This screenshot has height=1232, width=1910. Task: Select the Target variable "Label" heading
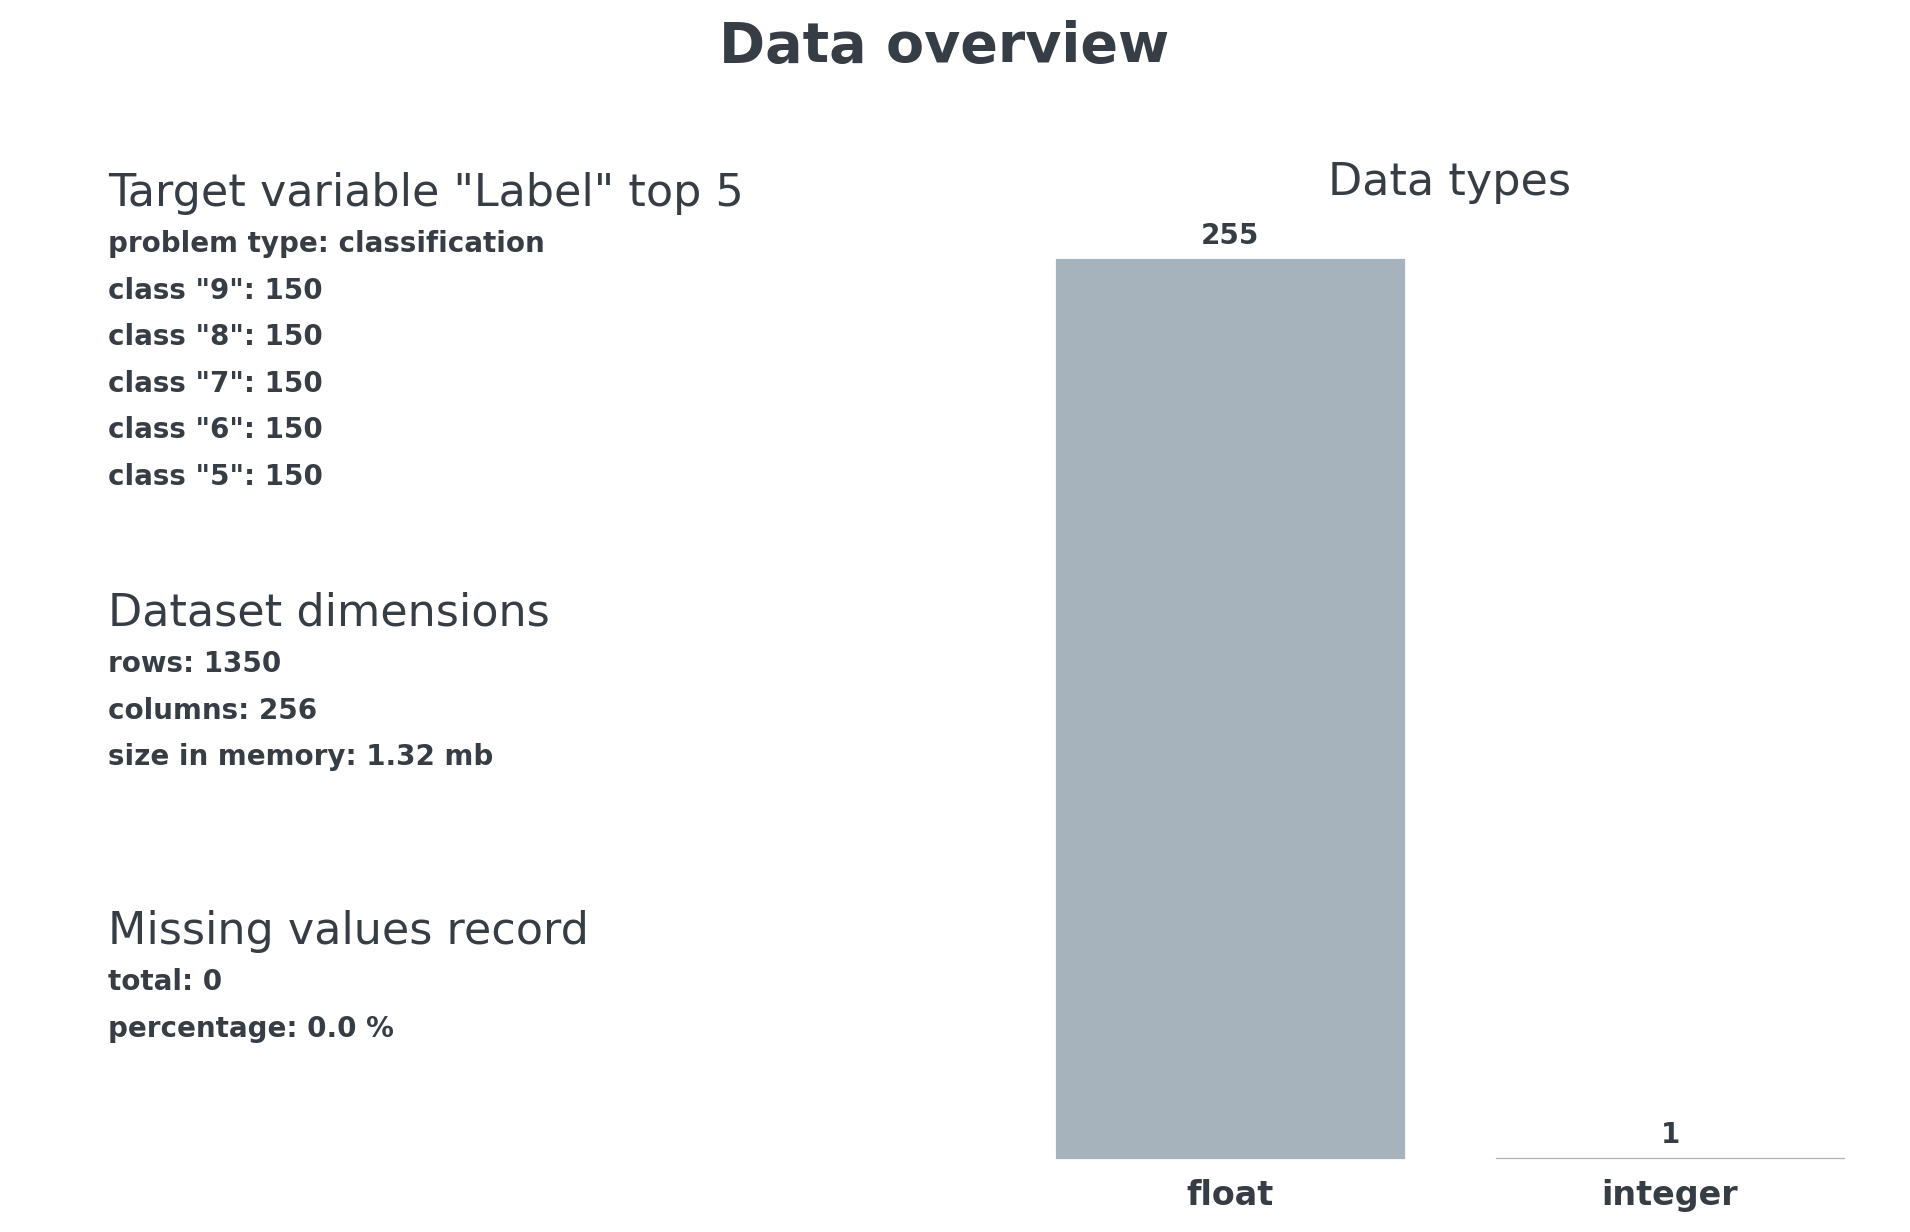[425, 192]
